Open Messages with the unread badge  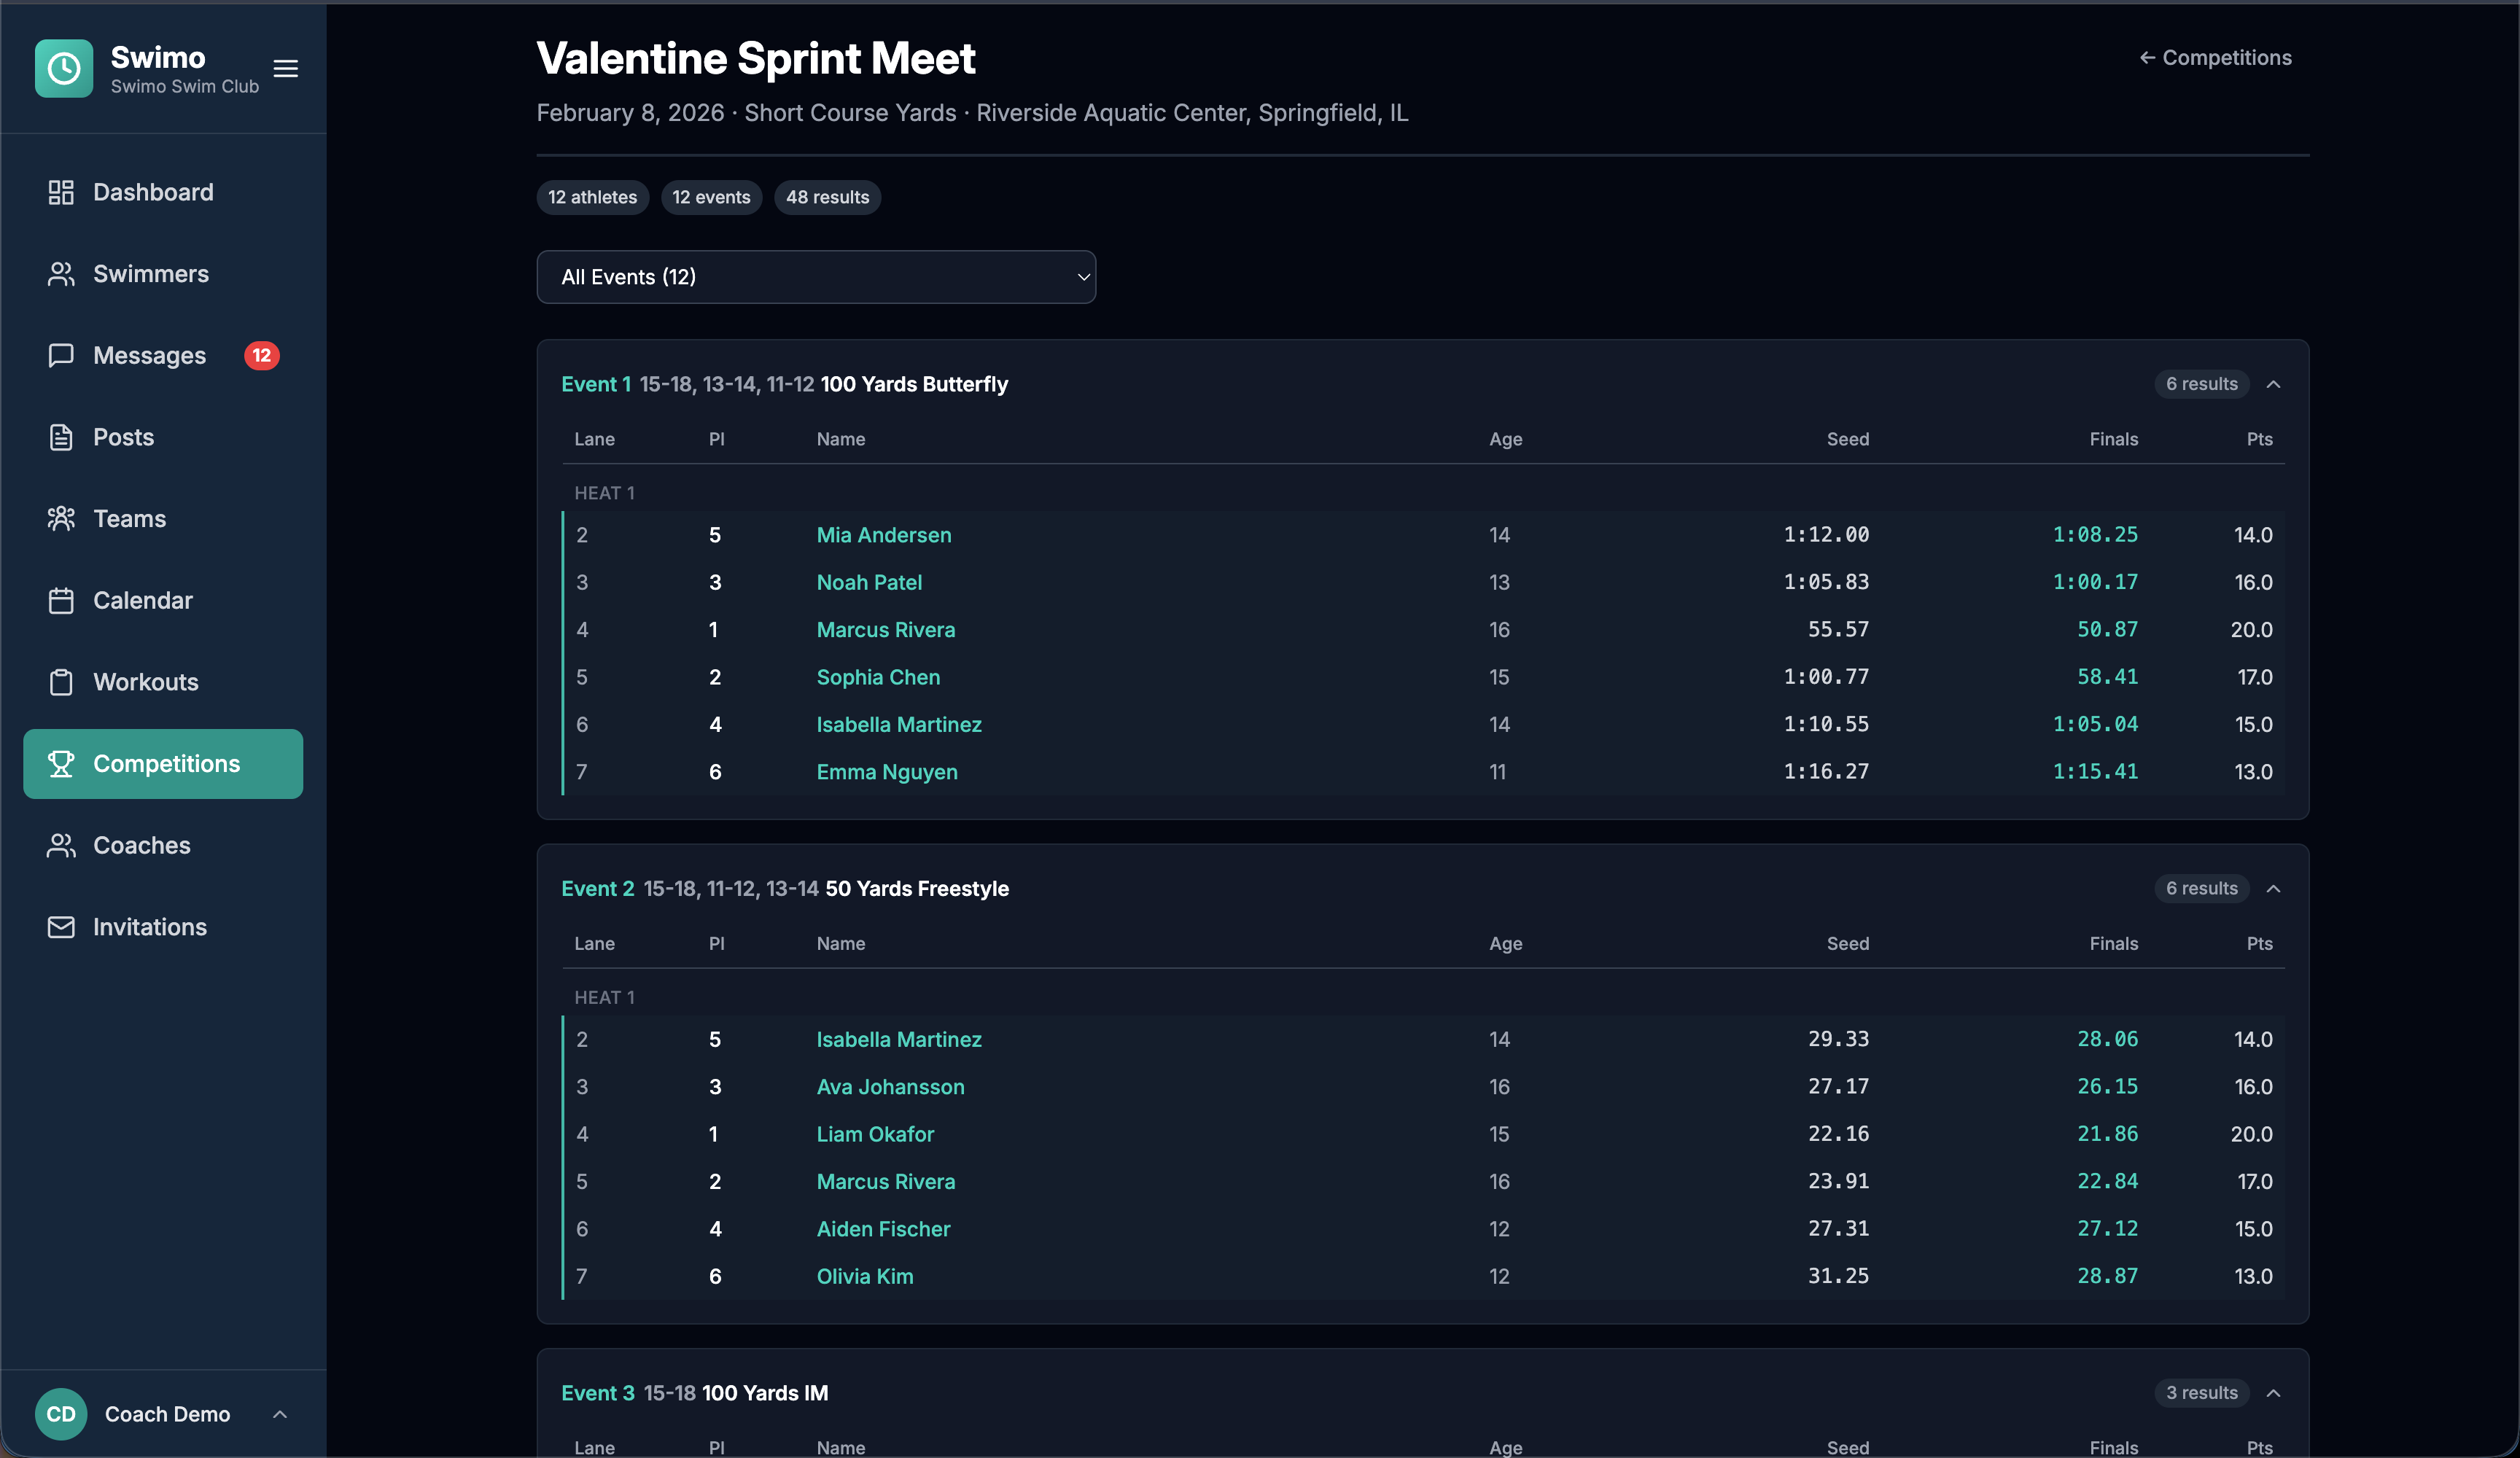coord(61,355)
